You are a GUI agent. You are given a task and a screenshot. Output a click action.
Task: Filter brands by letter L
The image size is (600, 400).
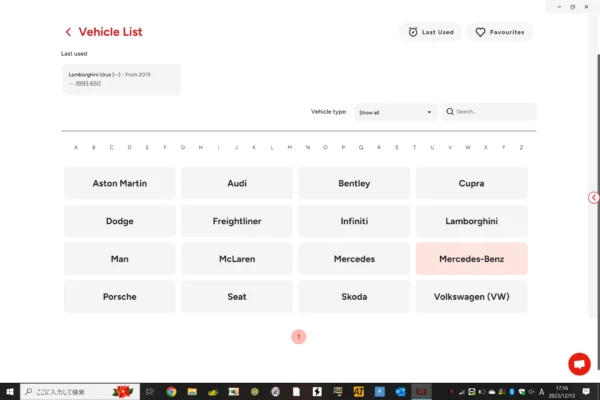(x=272, y=147)
